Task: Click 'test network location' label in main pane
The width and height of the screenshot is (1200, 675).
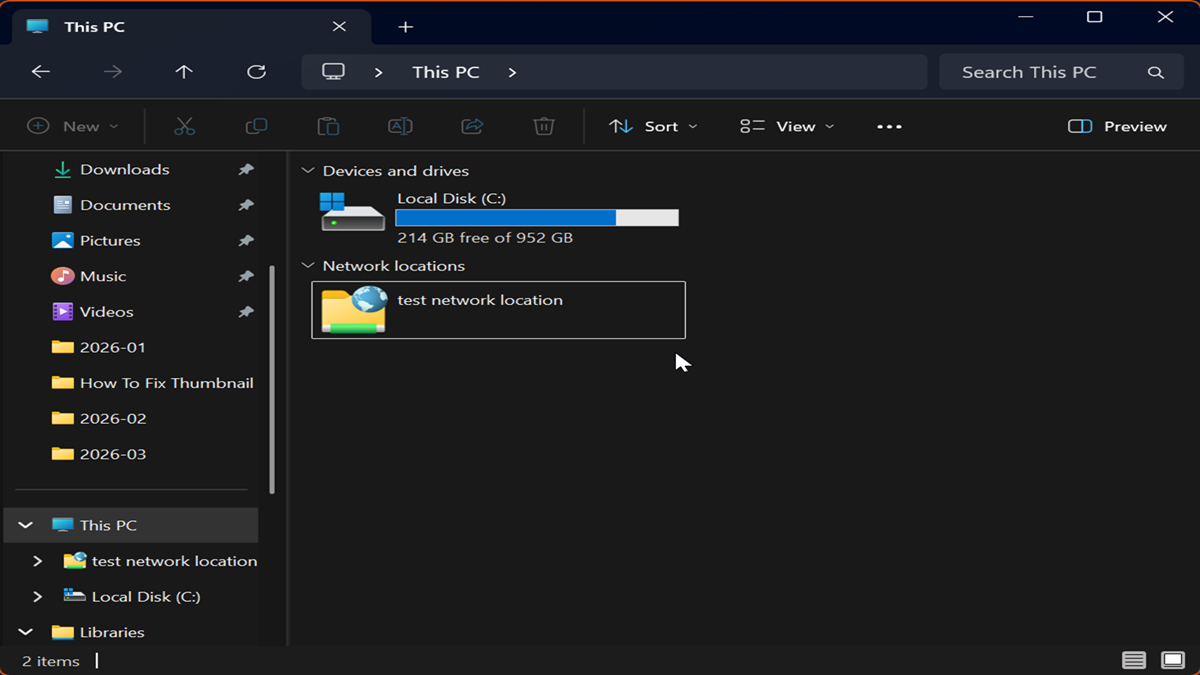Action: pyautogui.click(x=480, y=300)
